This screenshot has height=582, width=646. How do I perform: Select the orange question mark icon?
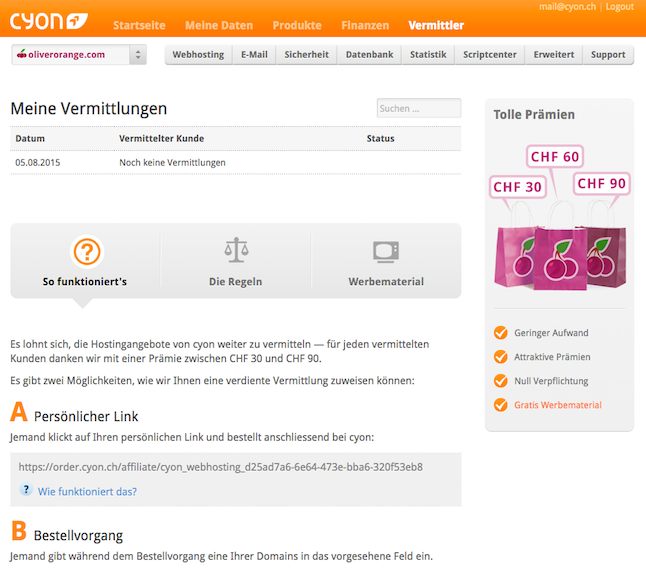(x=87, y=251)
